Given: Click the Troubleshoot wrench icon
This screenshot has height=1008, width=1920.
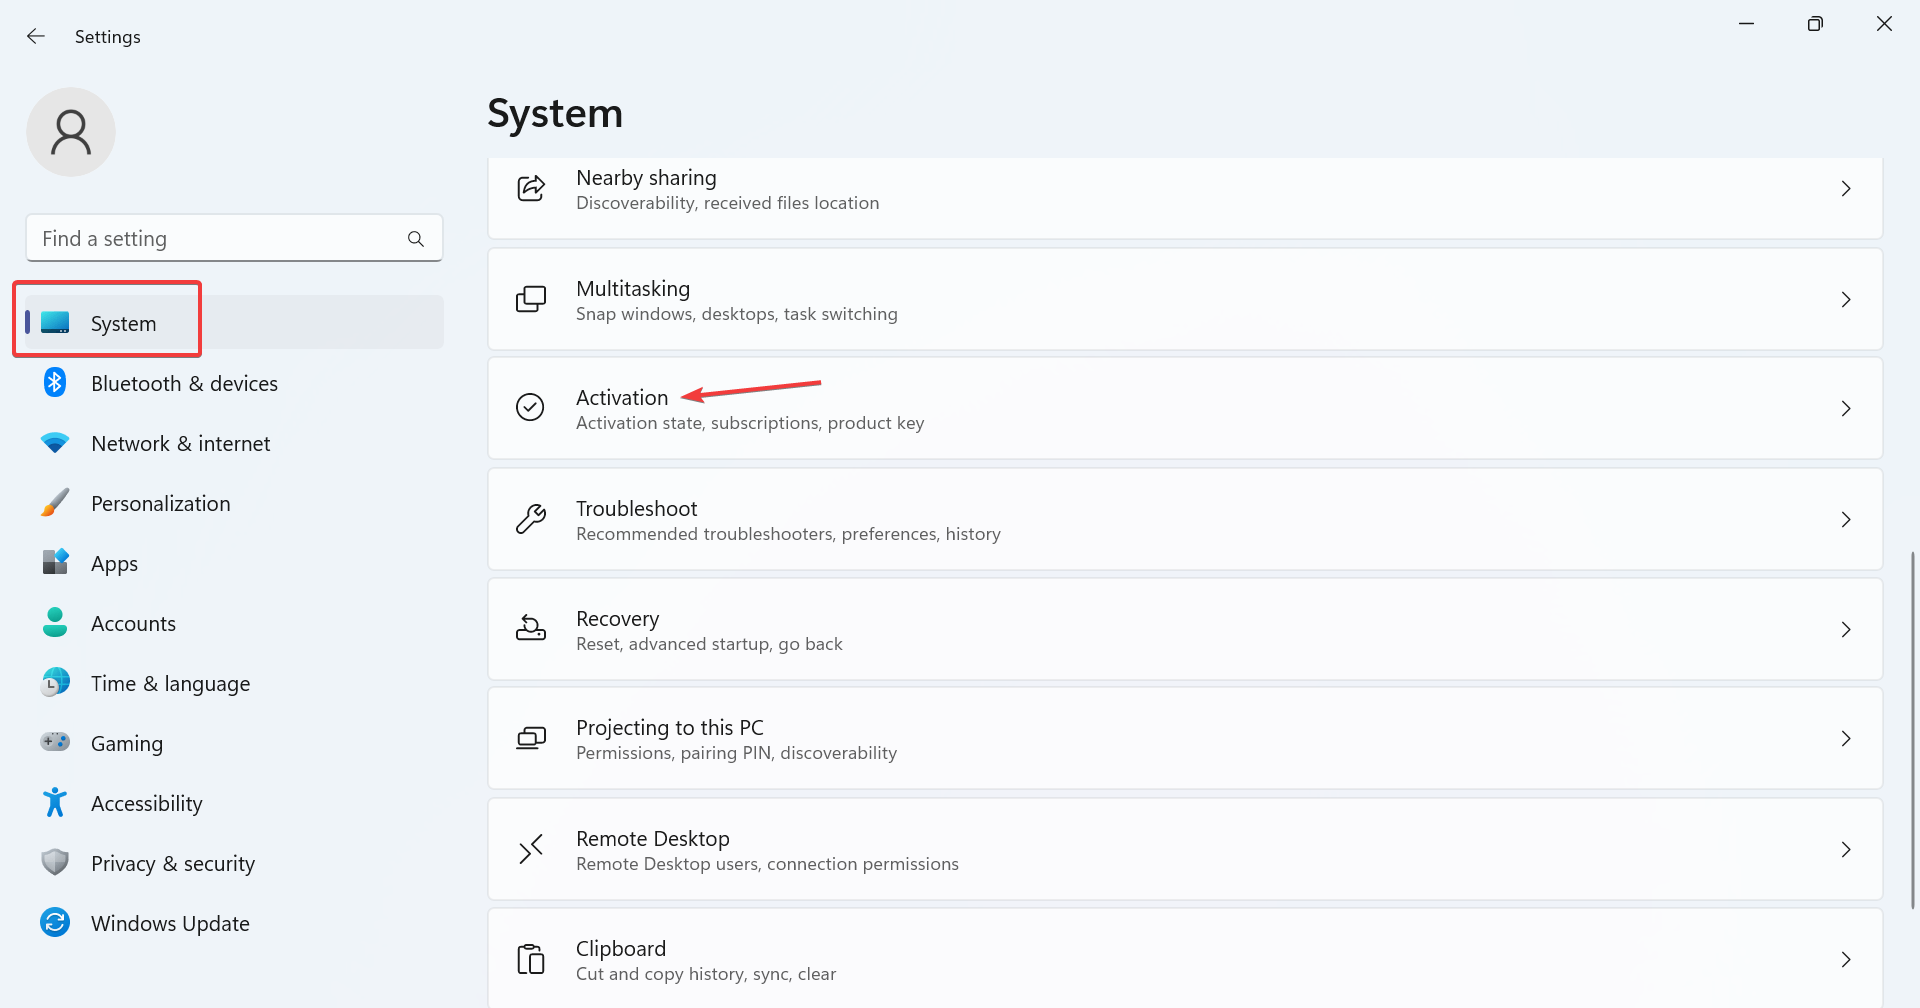Looking at the screenshot, I should click(x=530, y=519).
